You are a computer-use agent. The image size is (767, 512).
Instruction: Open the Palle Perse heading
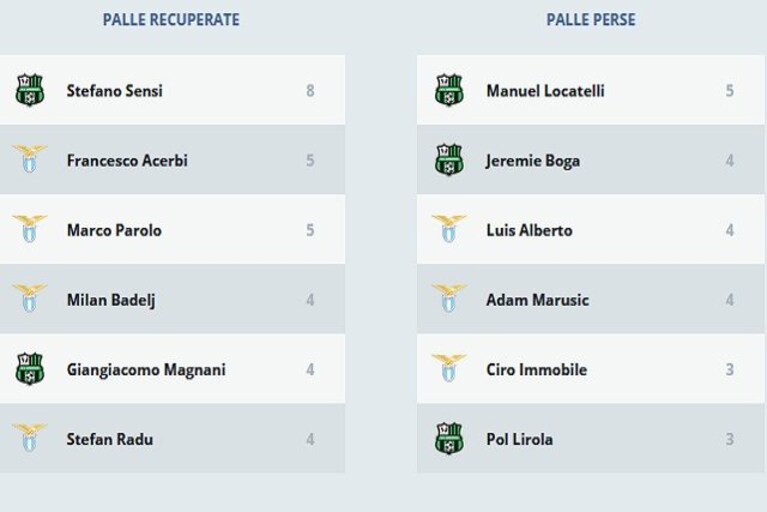[591, 20]
